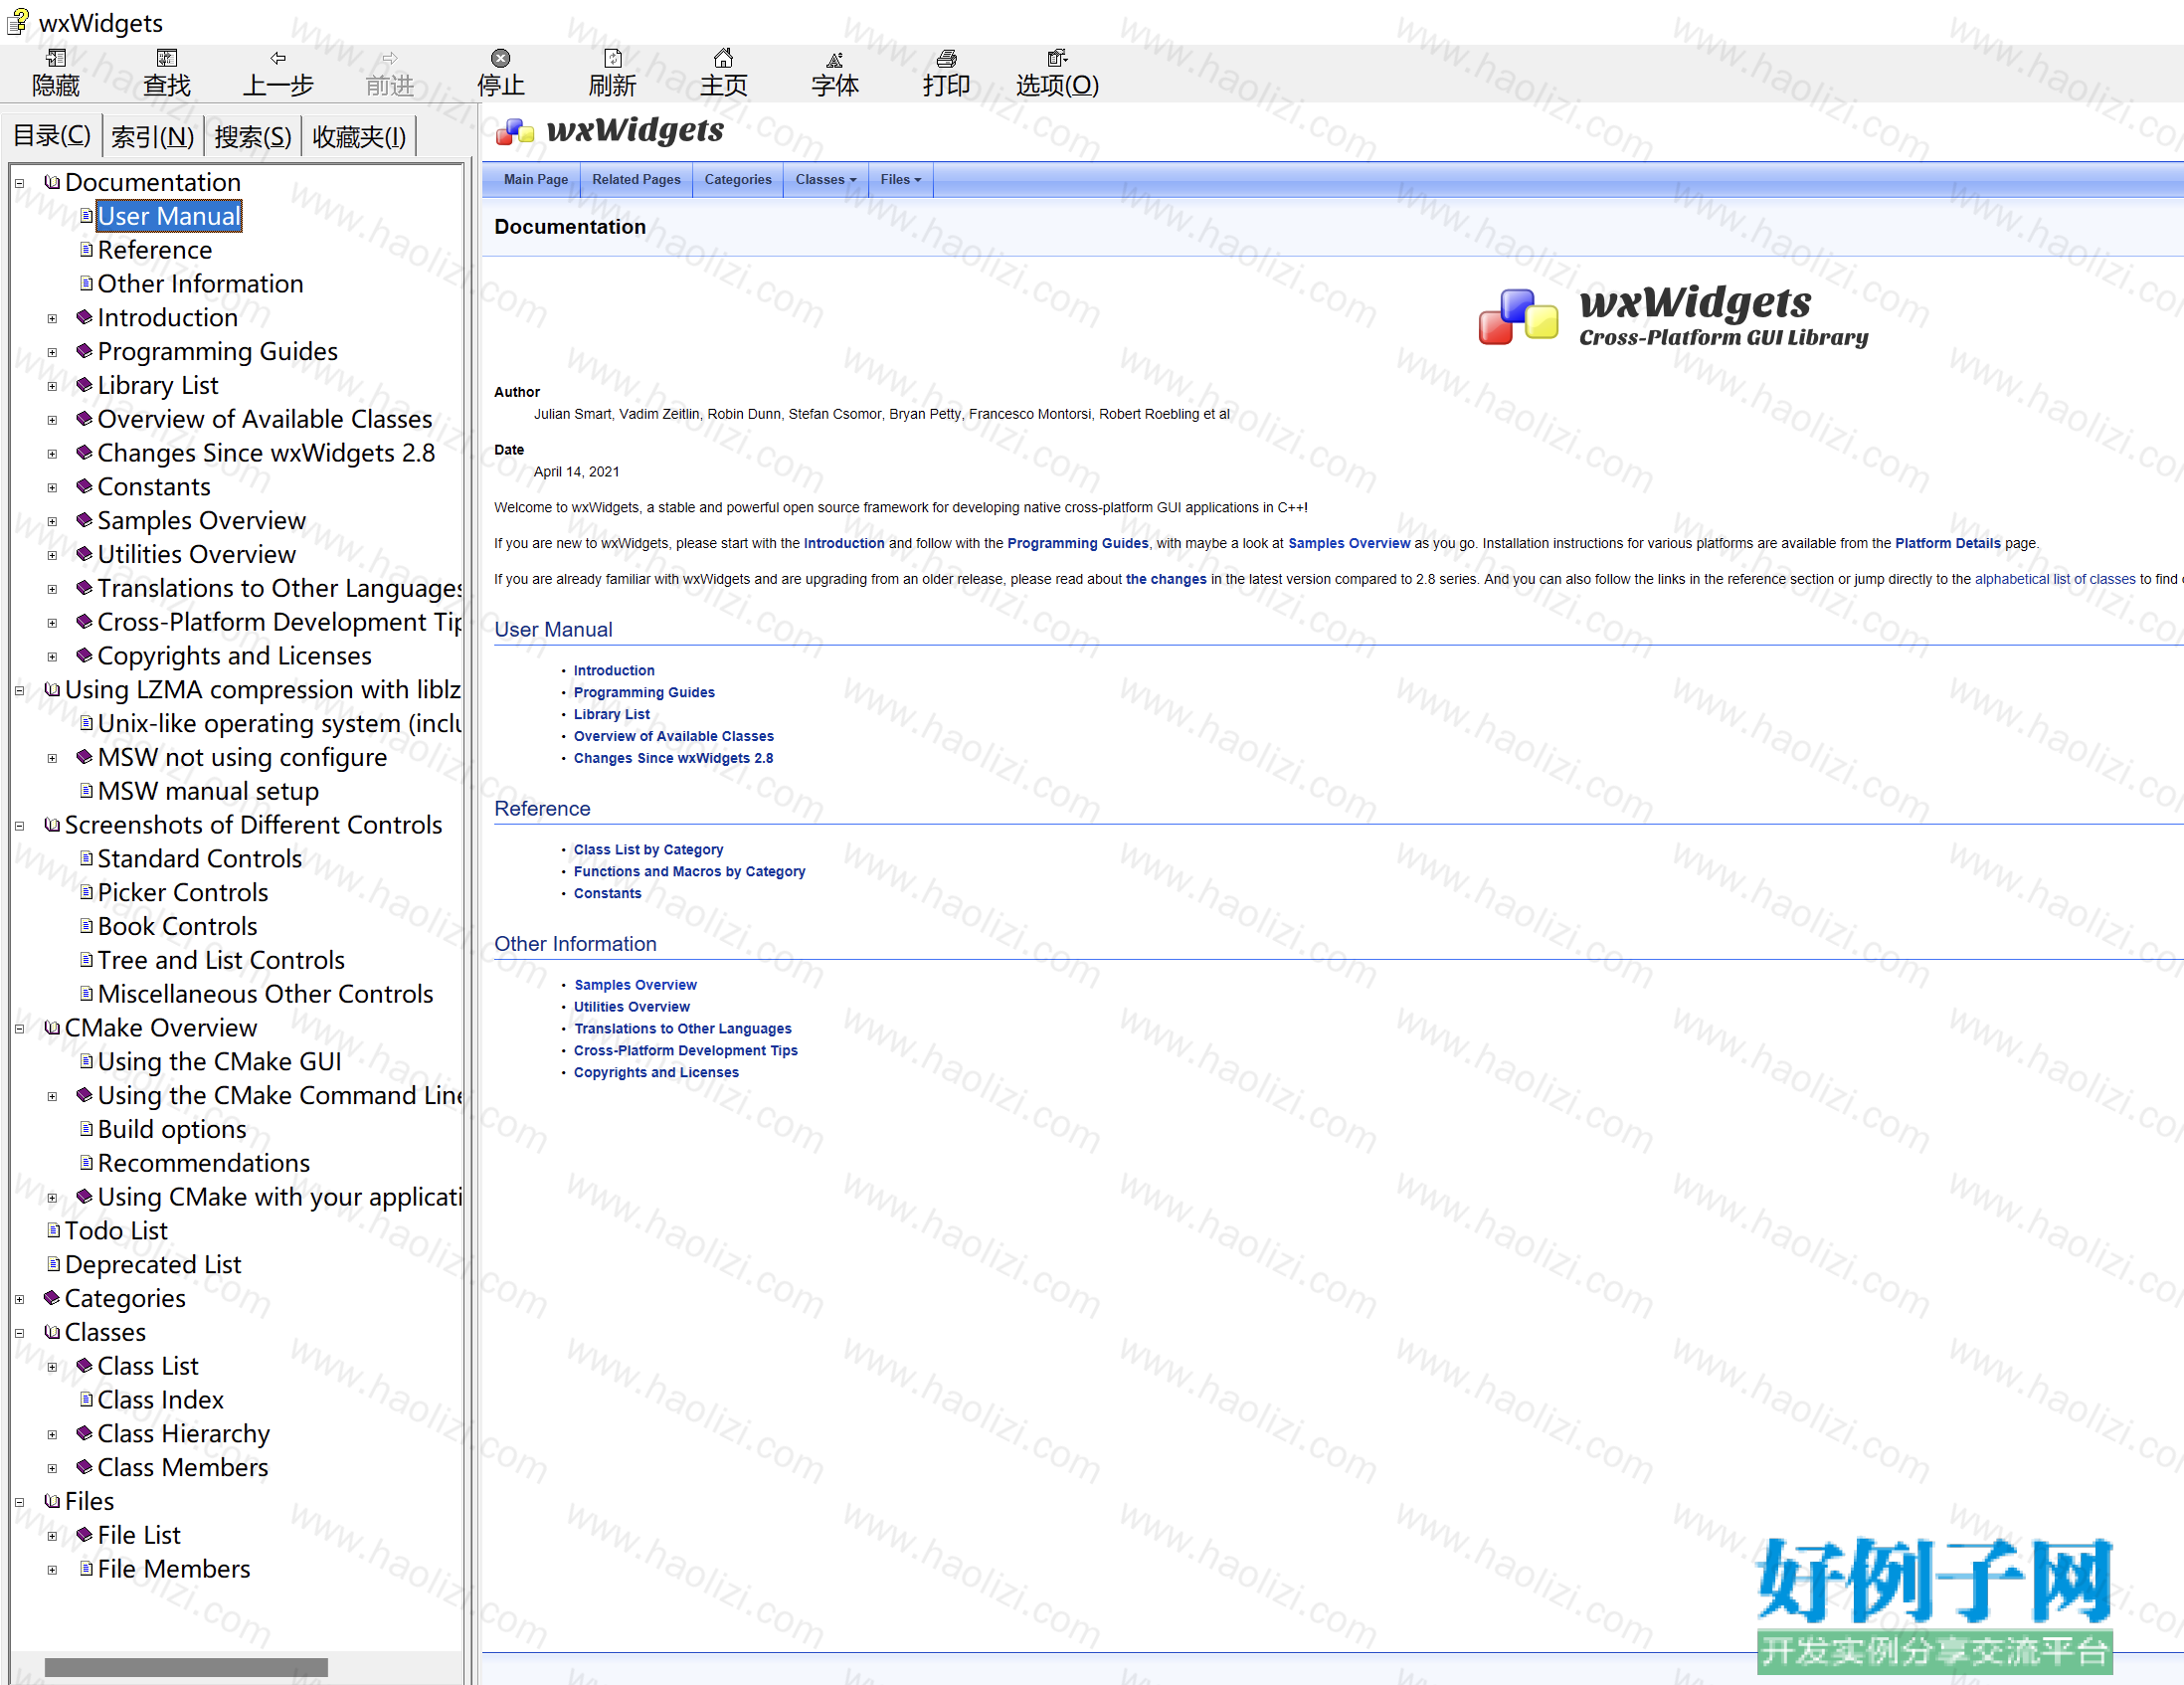
Task: Click the book icon beside Library List
Action: [x=85, y=386]
